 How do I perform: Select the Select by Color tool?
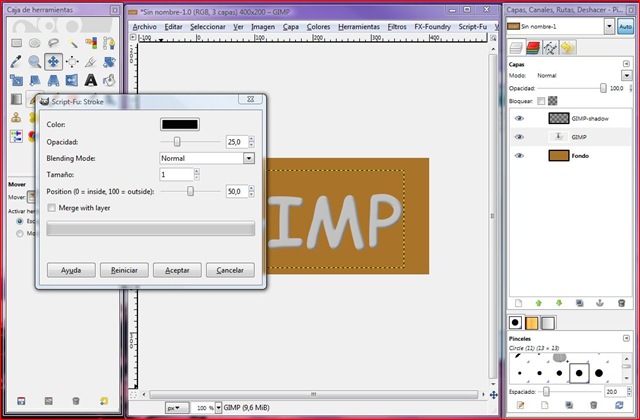91,43
